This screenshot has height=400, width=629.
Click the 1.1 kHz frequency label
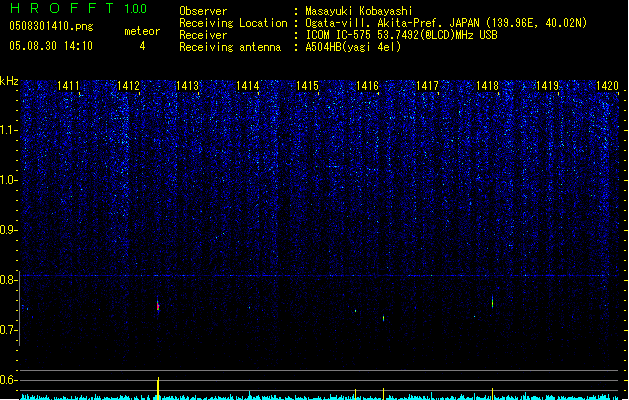[9, 130]
